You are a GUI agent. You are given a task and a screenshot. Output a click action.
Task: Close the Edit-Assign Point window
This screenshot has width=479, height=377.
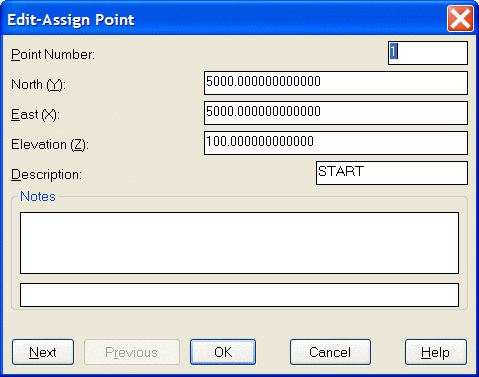pyautogui.click(x=460, y=18)
